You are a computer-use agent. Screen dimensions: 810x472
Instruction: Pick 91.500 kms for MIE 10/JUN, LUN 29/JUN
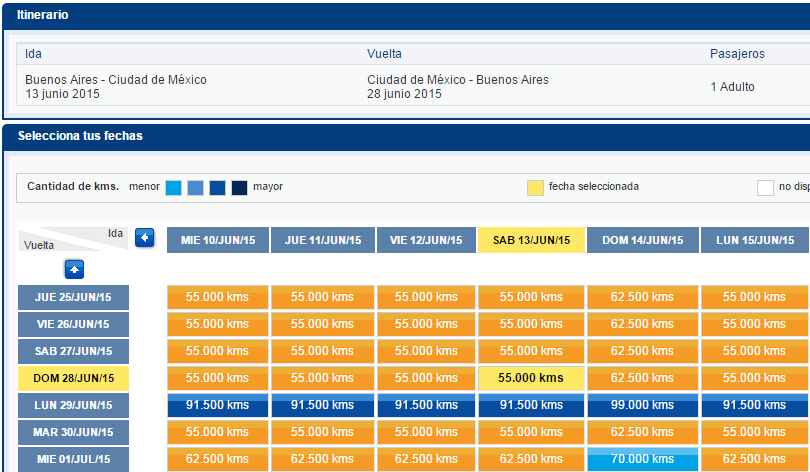(217, 405)
